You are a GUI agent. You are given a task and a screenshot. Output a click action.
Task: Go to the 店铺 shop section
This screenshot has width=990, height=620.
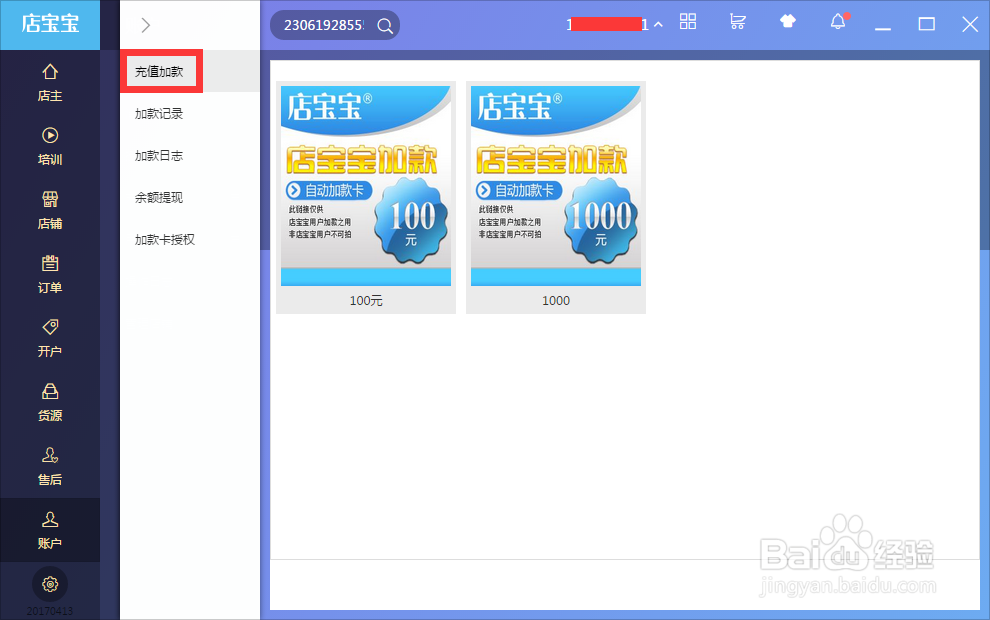[50, 210]
